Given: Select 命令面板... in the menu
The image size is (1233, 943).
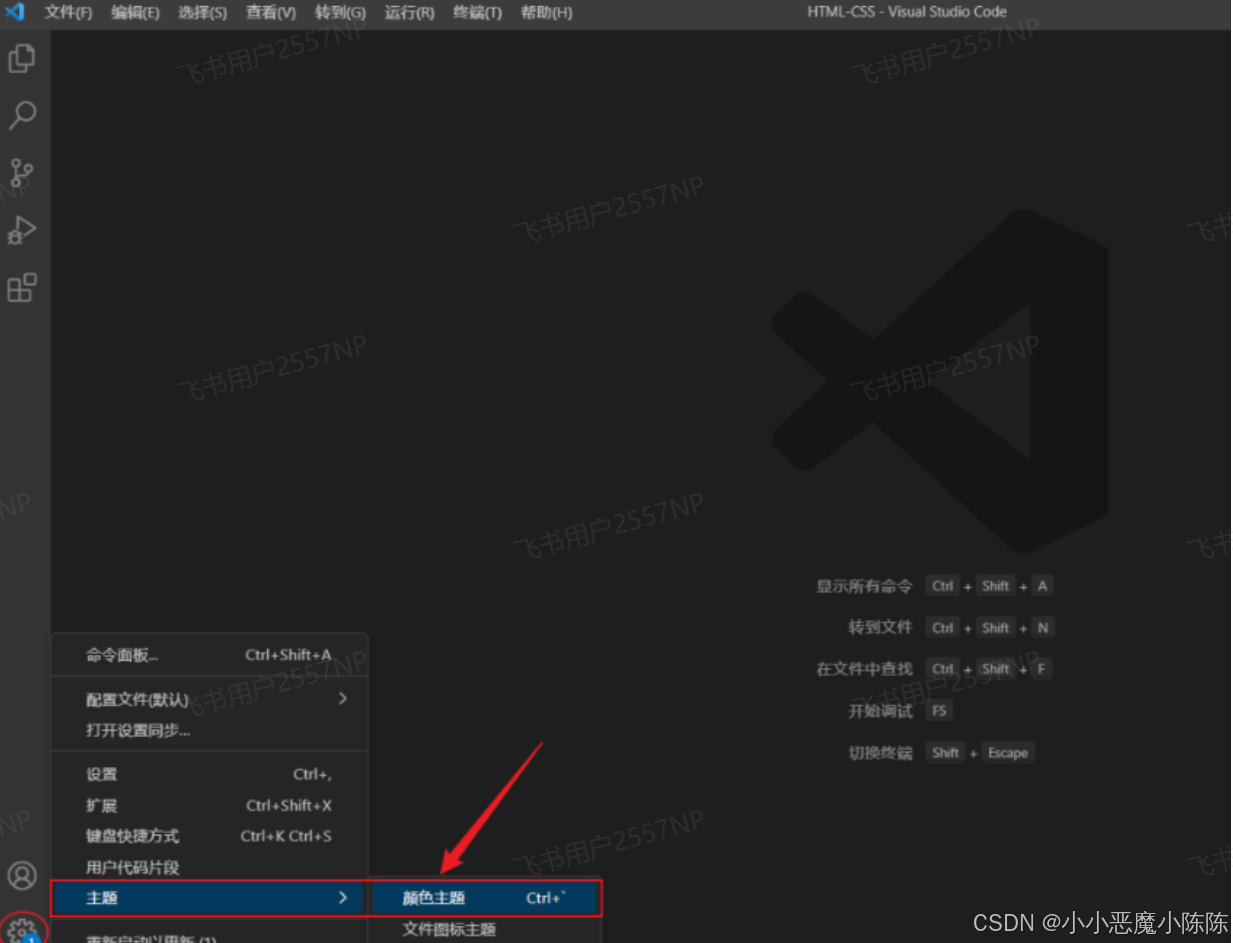Looking at the screenshot, I should pyautogui.click(x=210, y=655).
